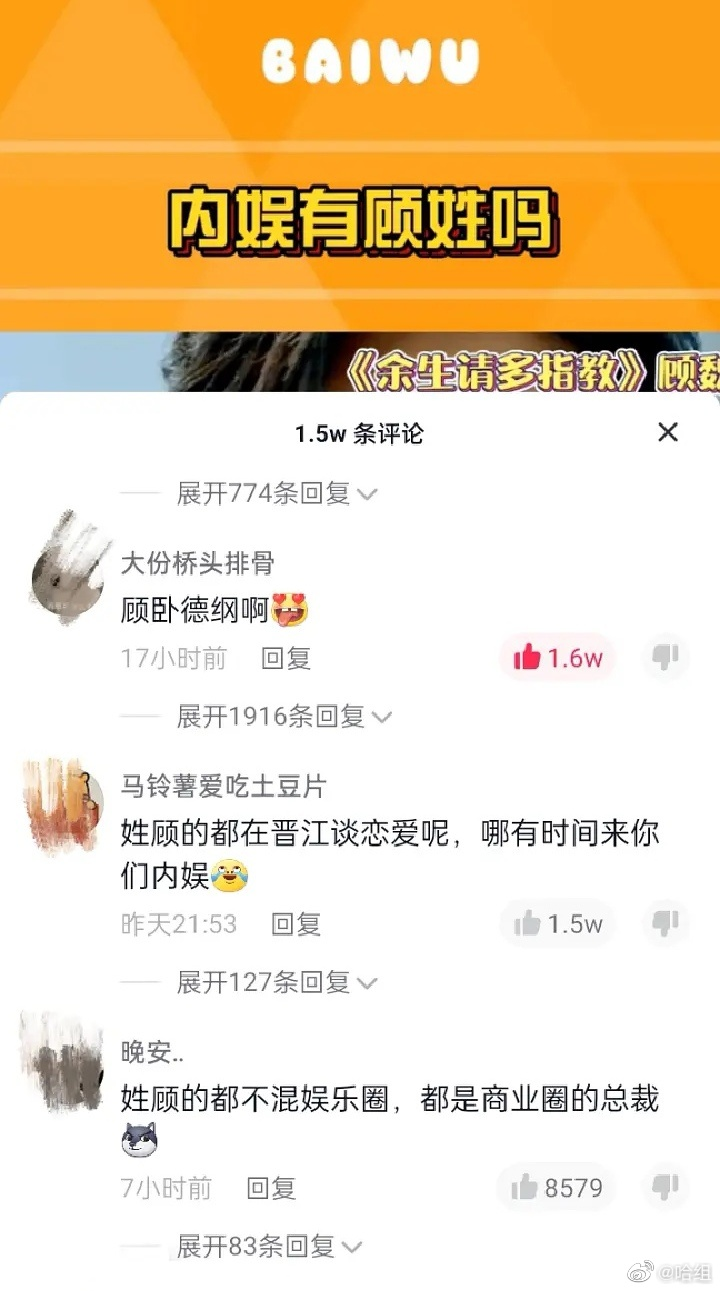
Task: Reply to 大份桥头排骨's comment
Action: [x=286, y=658]
